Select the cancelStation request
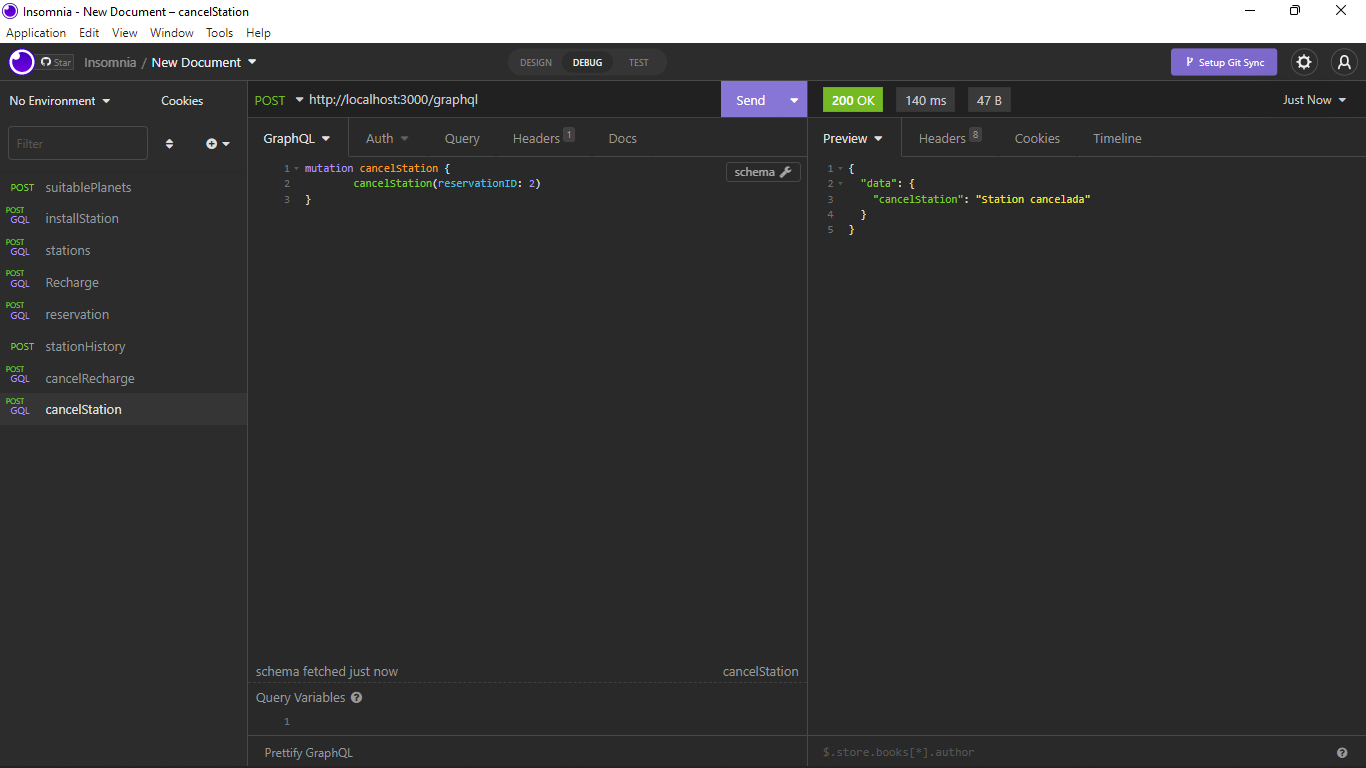The height and width of the screenshot is (768, 1366). pyautogui.click(x=123, y=409)
